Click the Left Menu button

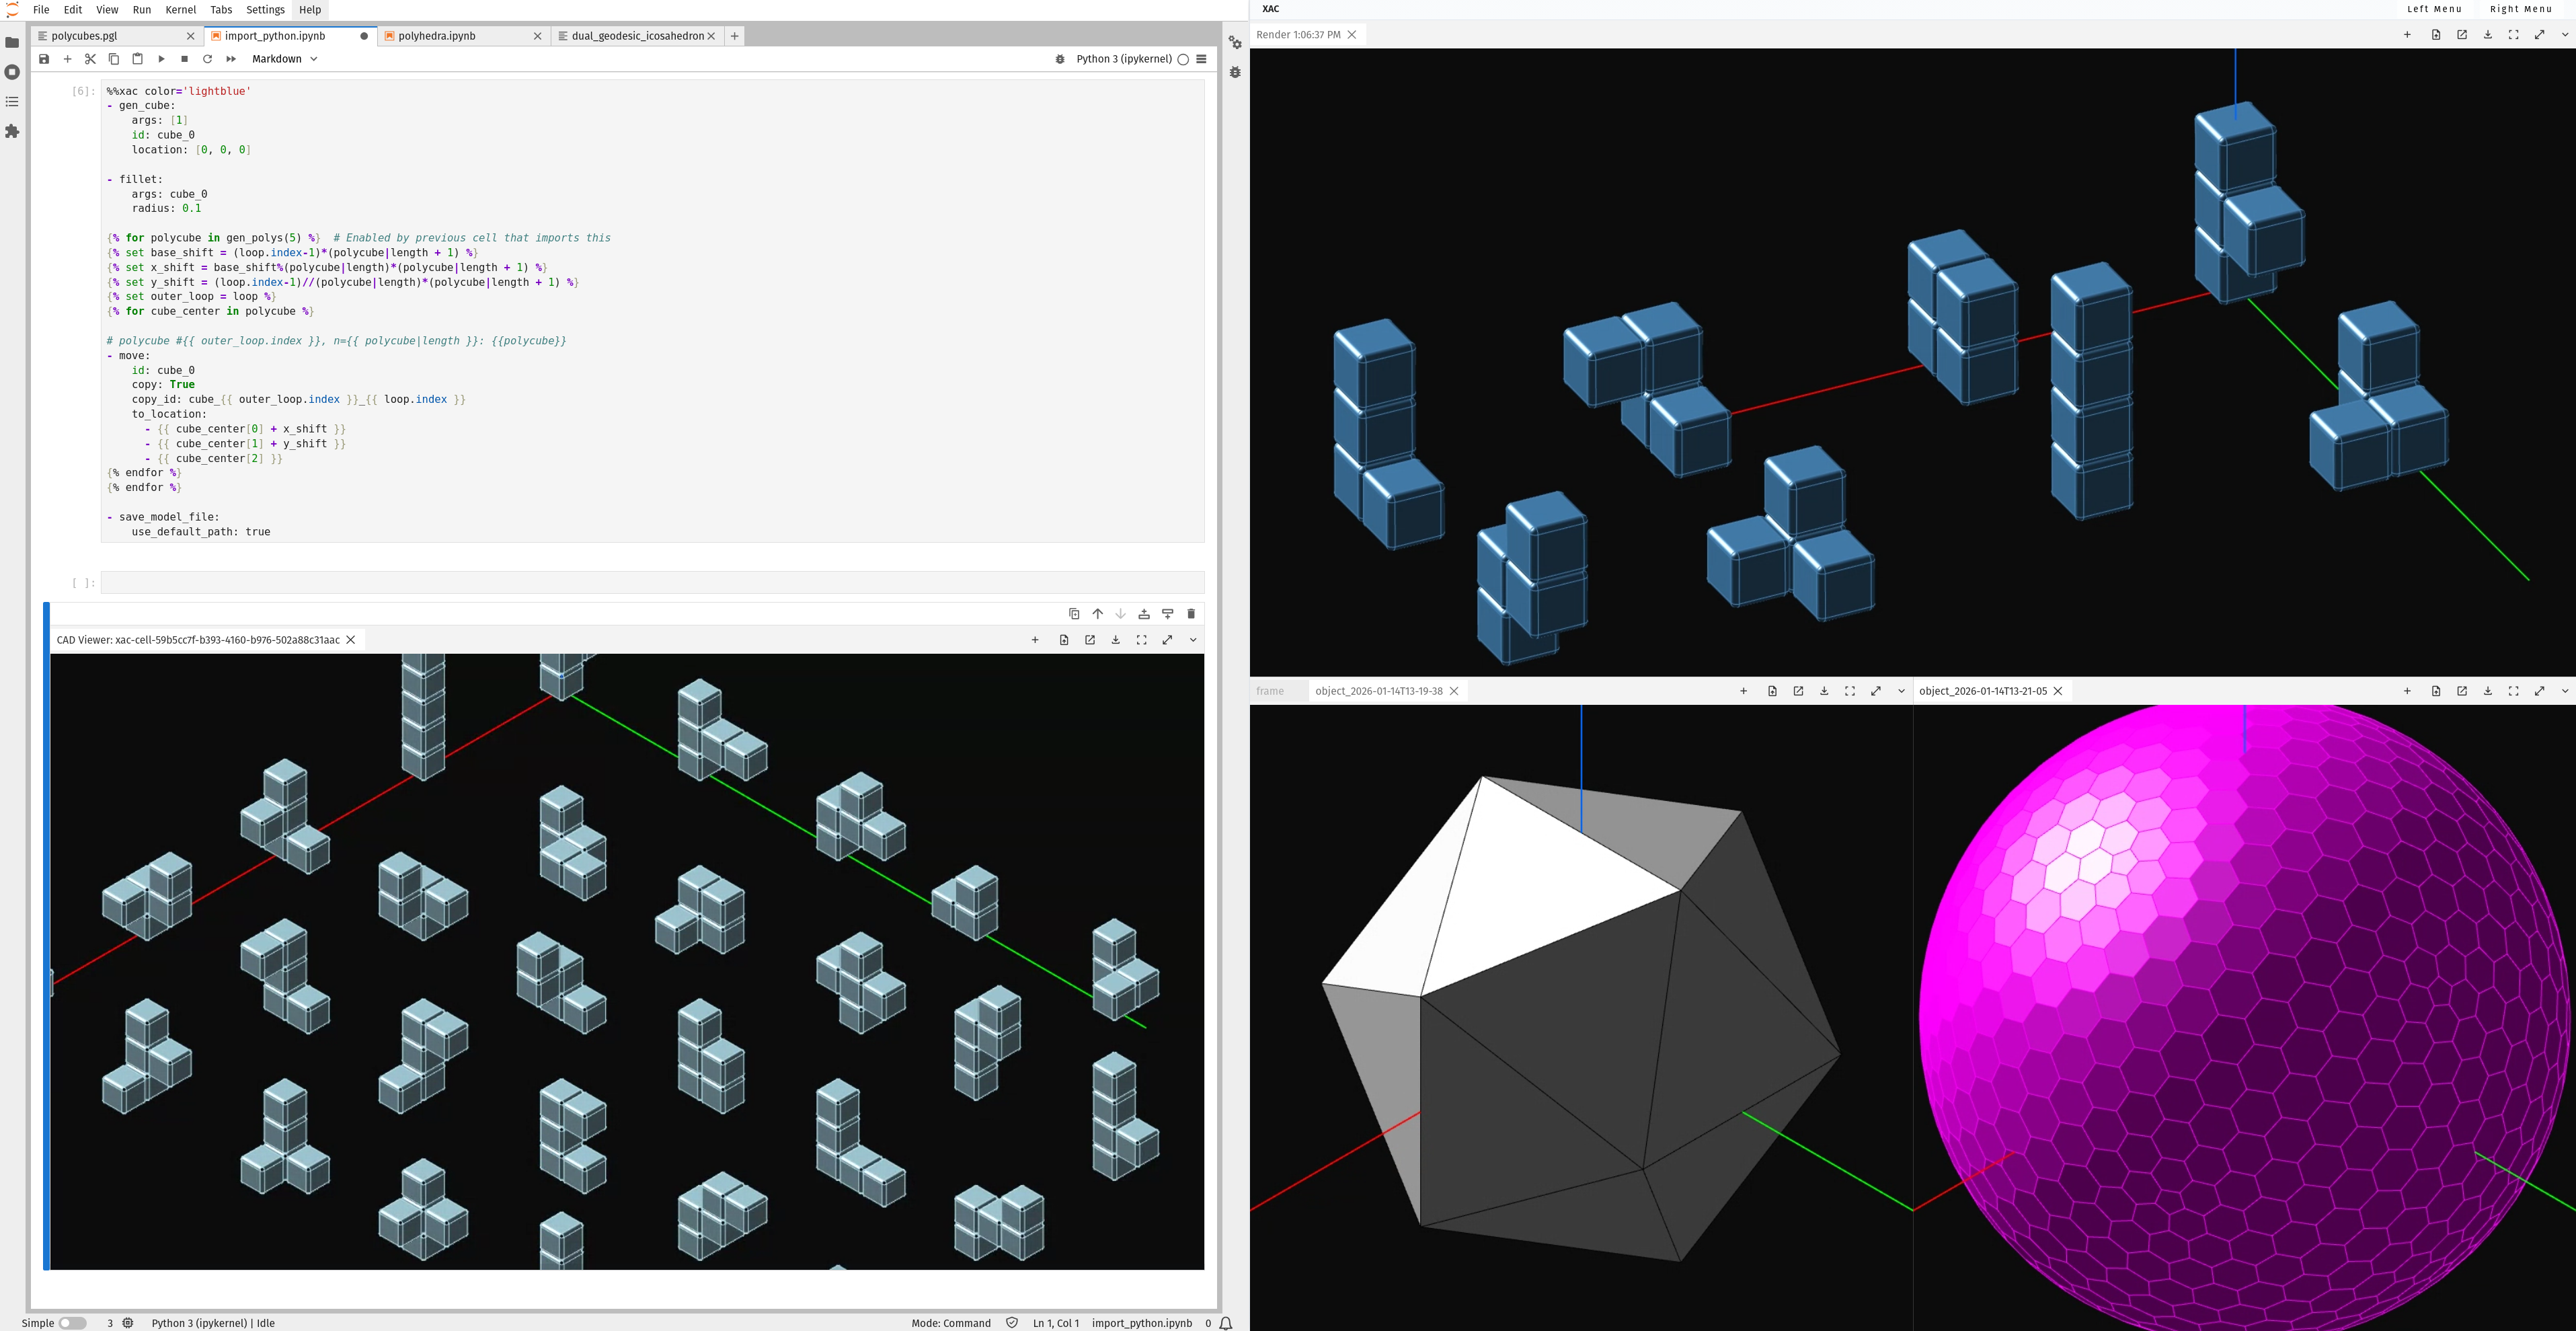(x=2434, y=9)
